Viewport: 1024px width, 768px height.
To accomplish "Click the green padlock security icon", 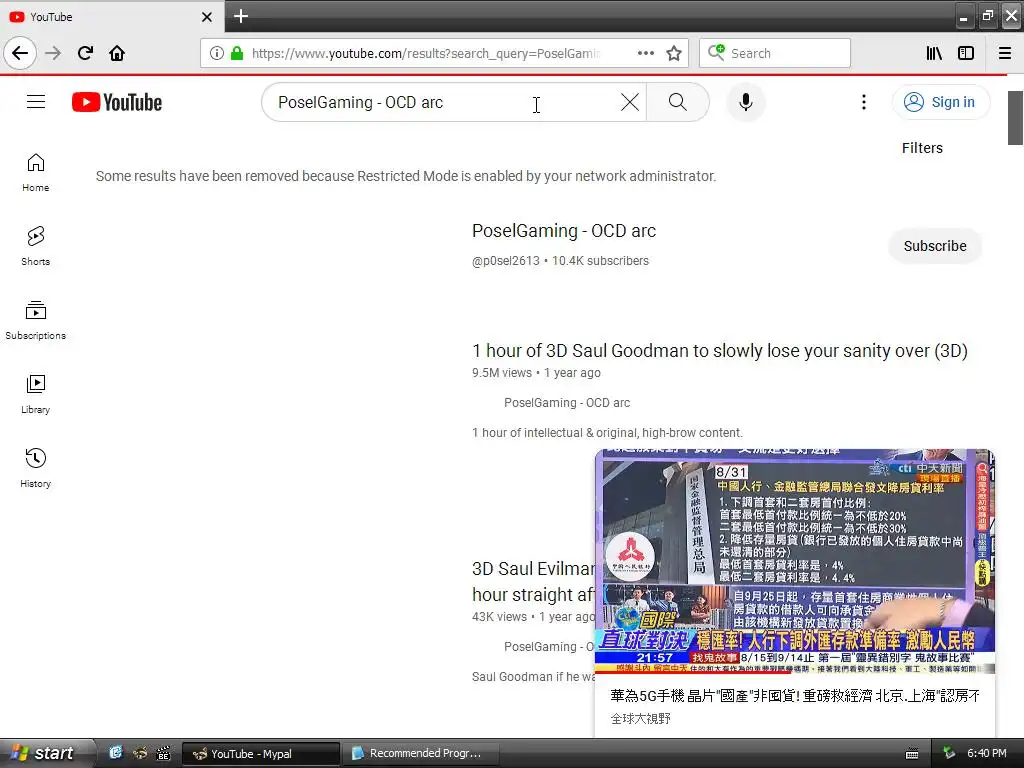I will click(x=237, y=54).
